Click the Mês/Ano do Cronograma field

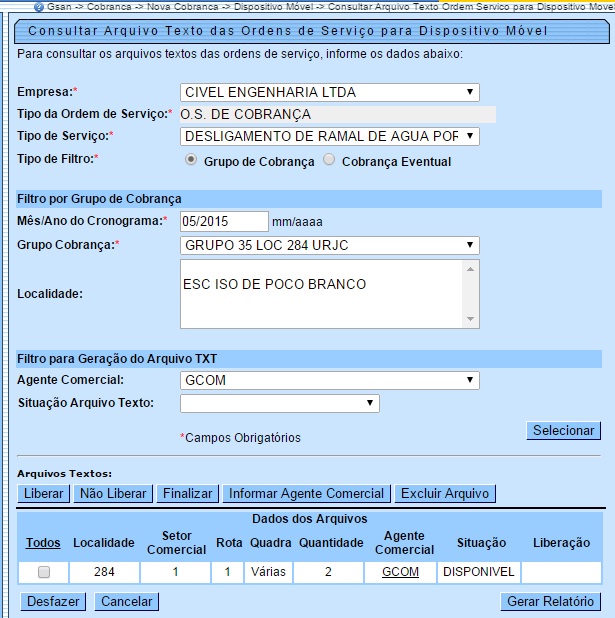click(x=224, y=221)
